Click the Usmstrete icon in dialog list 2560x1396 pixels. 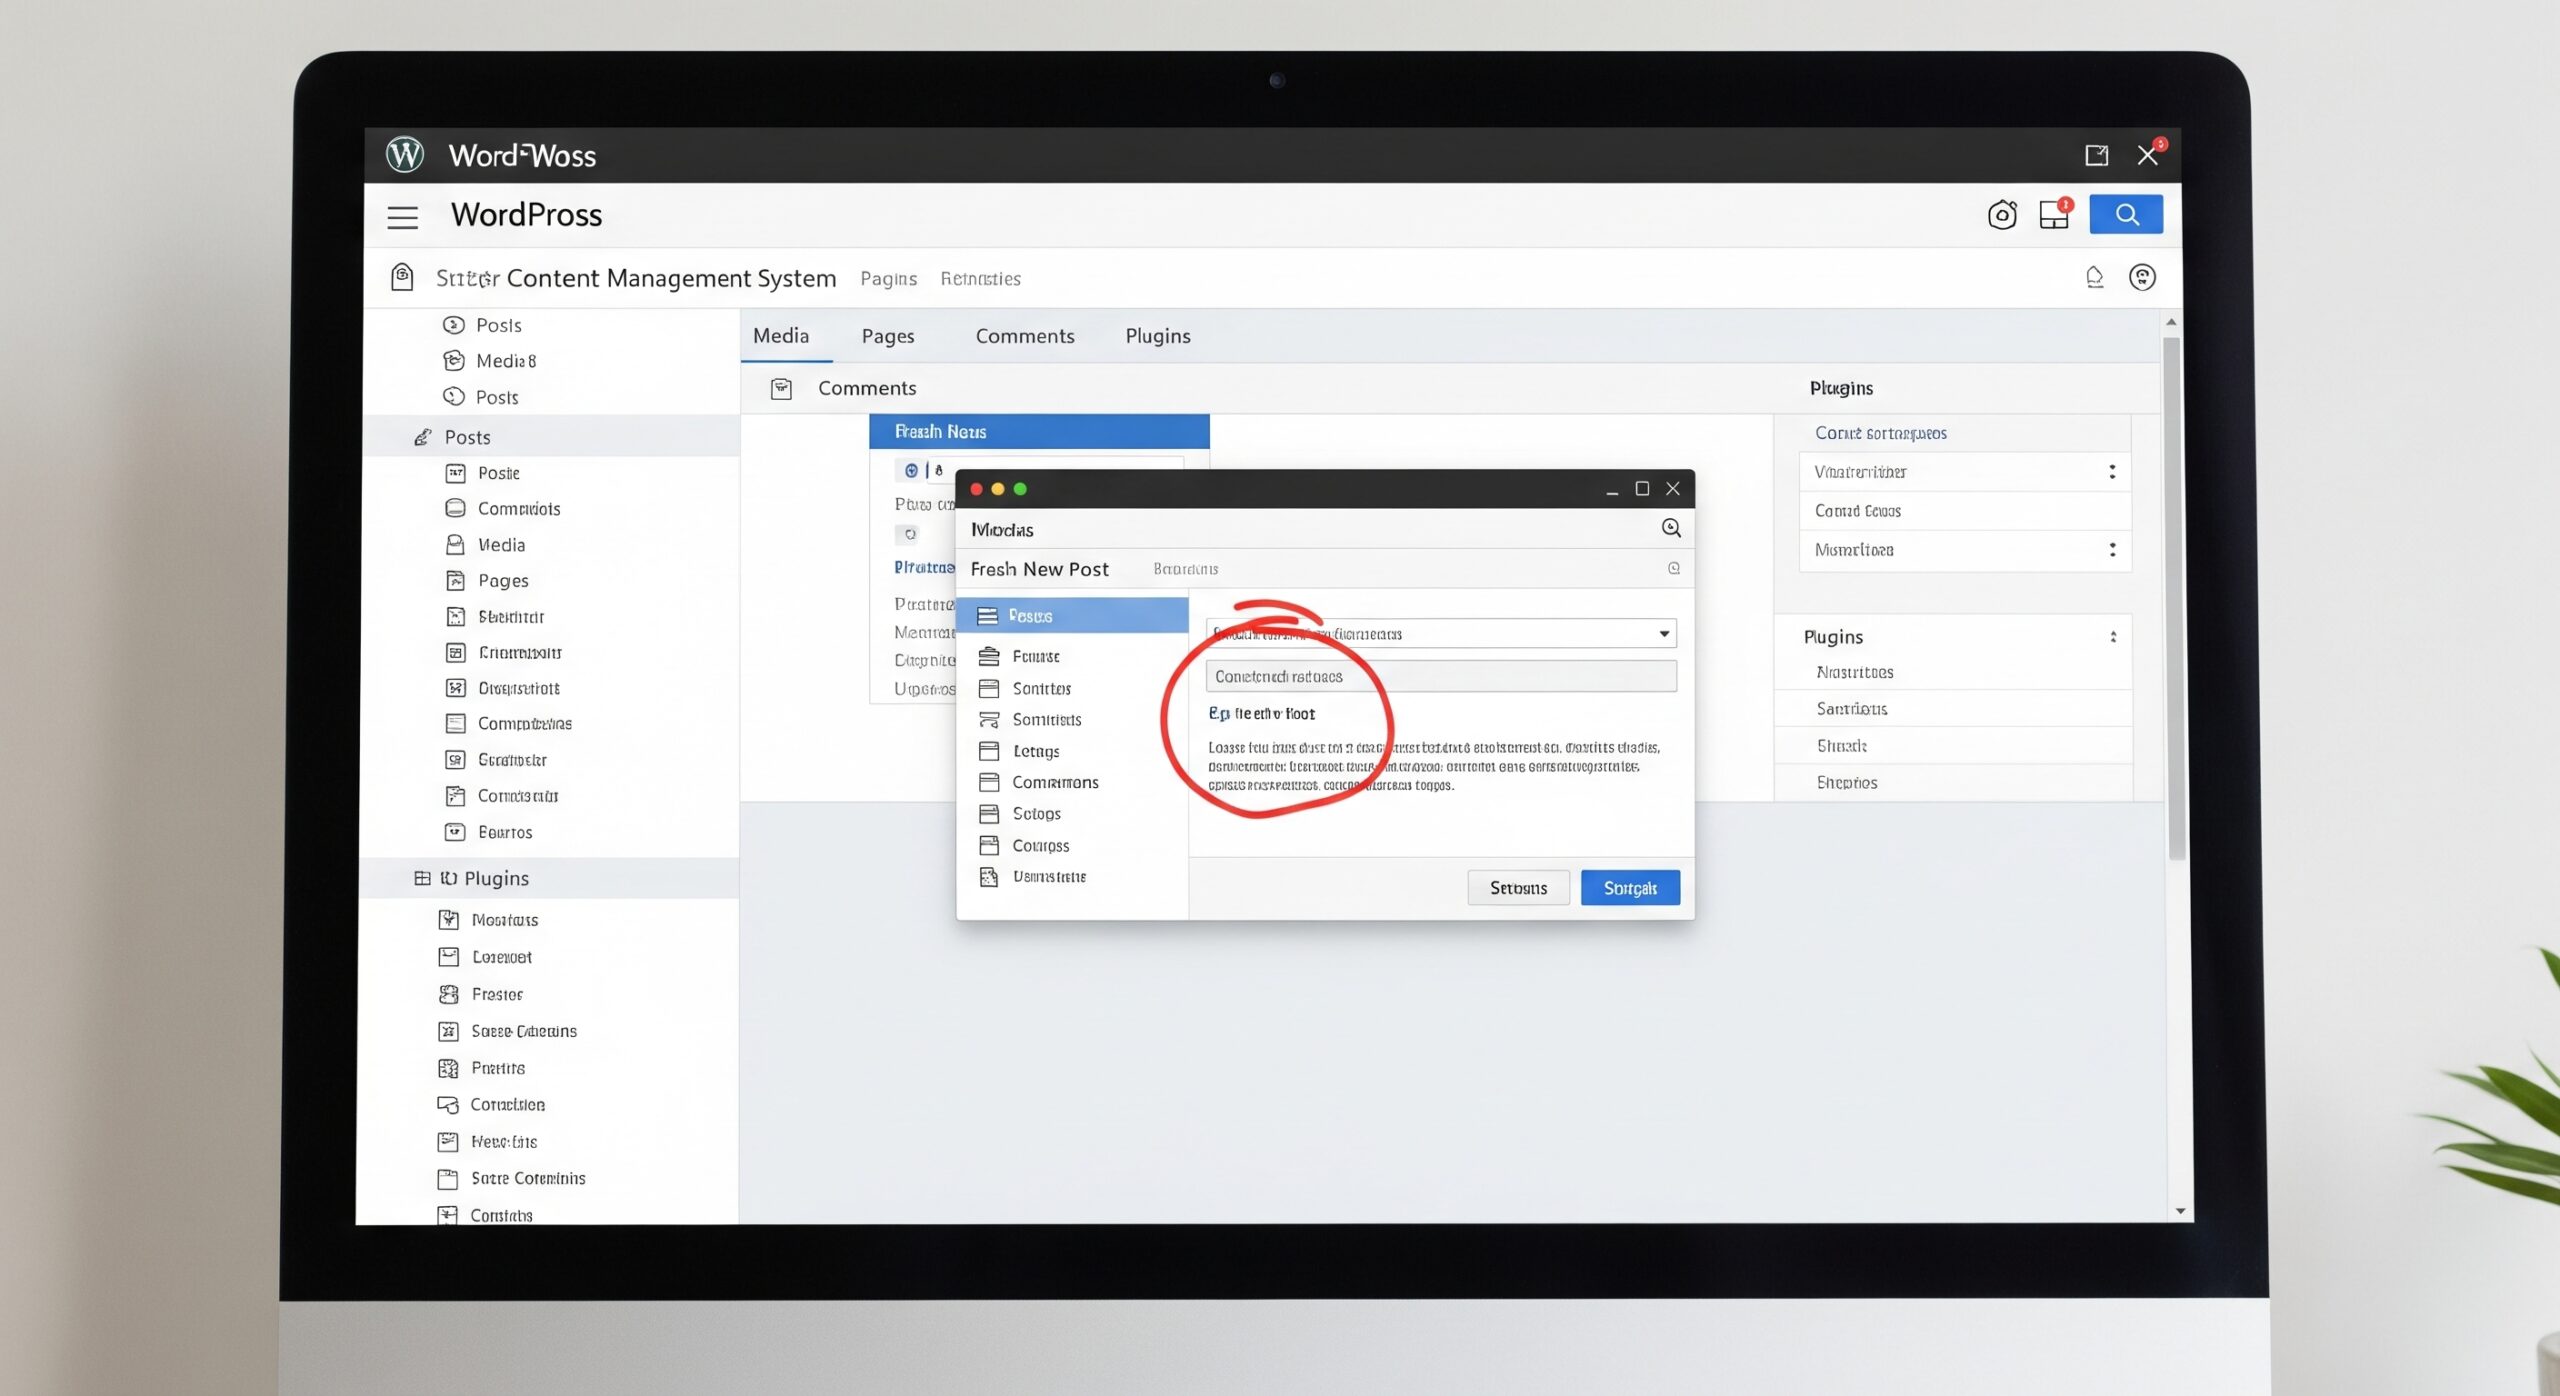[x=989, y=876]
